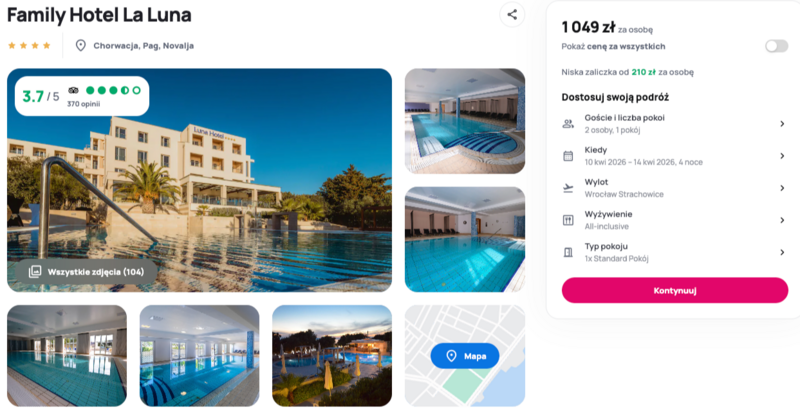Open the evening outdoor pool thumbnail
The image size is (800, 414).
pos(332,356)
